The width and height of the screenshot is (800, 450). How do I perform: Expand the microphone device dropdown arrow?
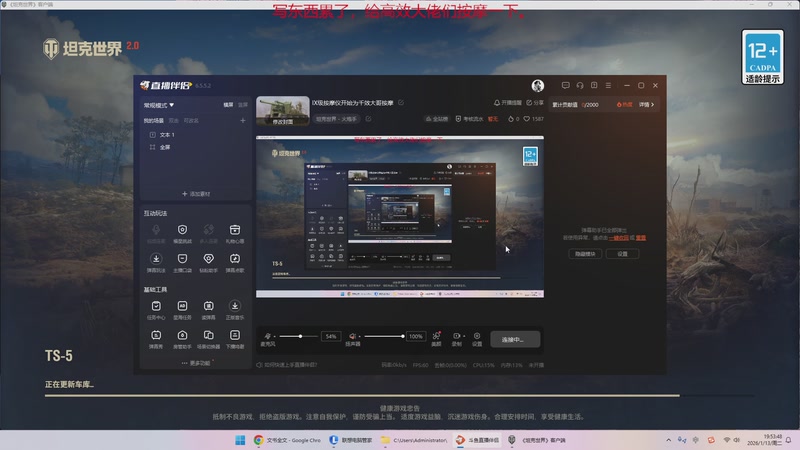[274, 336]
